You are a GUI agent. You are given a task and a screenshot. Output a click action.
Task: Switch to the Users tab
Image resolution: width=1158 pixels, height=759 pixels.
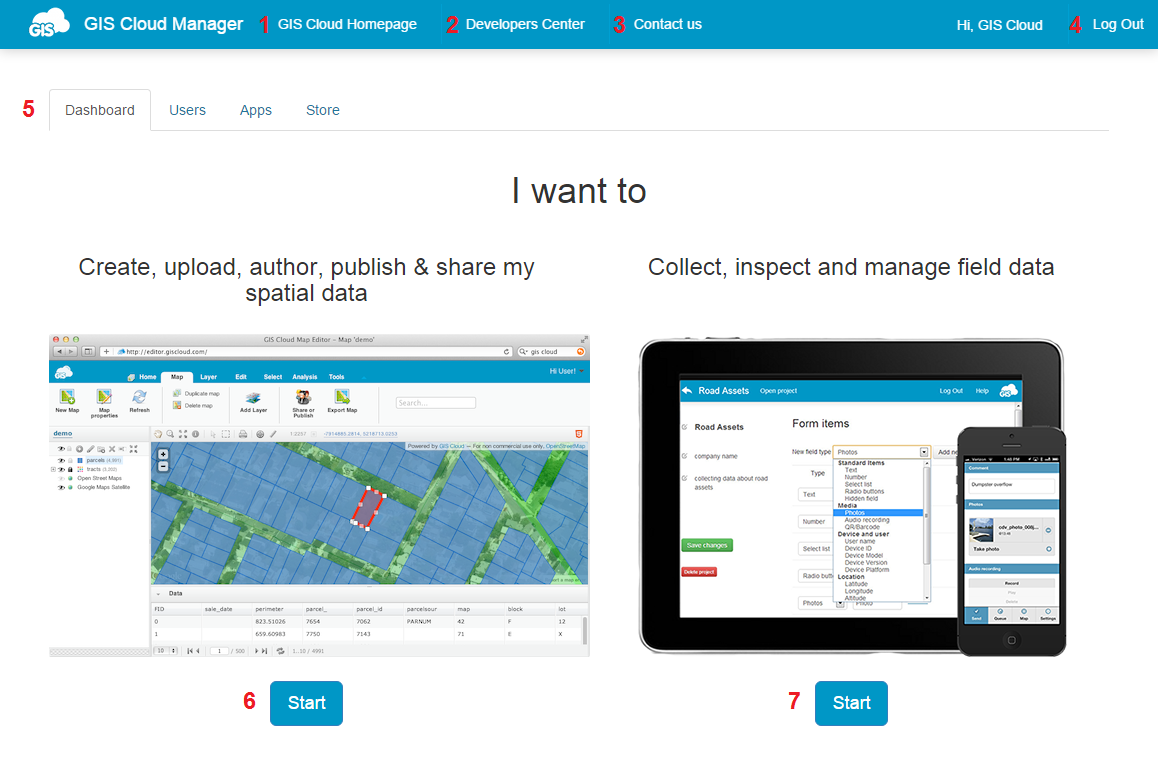click(x=187, y=110)
